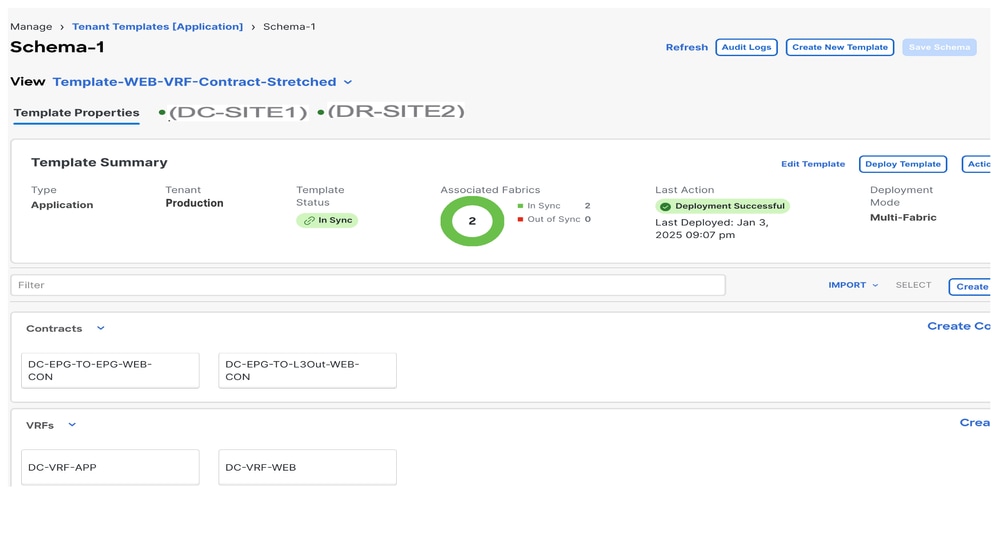Click the Multi-Fabric deployment mode value
Screen dimensions: 999x533
903,218
